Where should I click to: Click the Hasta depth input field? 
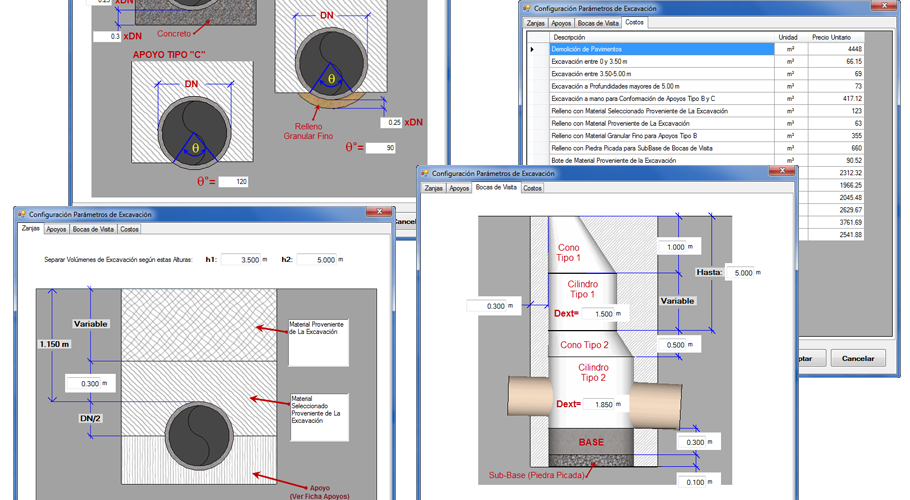point(740,273)
